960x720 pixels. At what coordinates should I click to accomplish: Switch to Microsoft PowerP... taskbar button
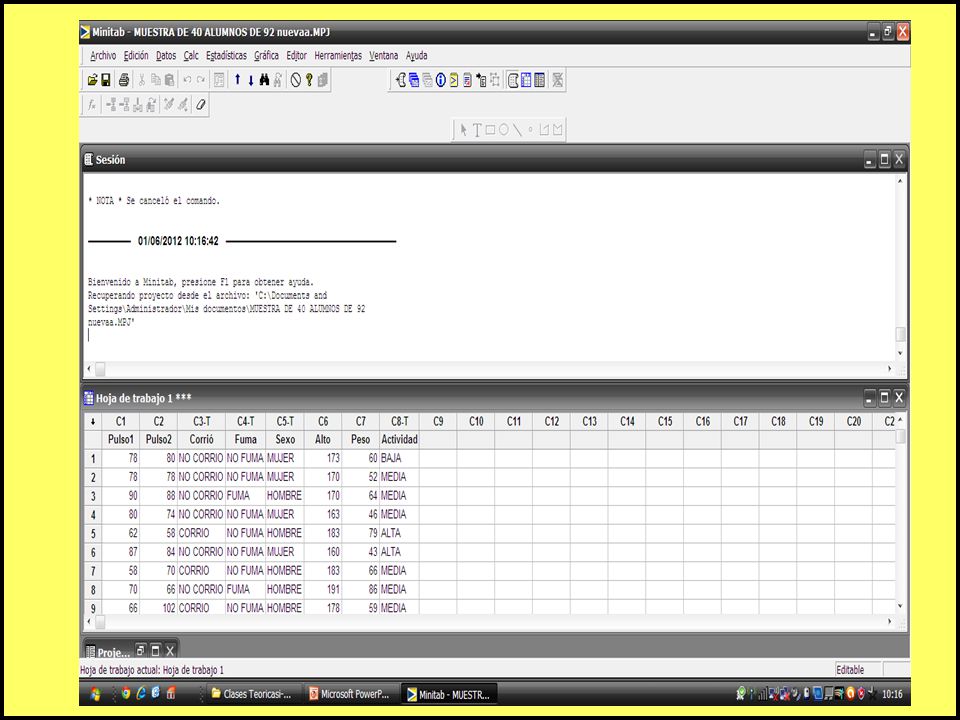350,694
